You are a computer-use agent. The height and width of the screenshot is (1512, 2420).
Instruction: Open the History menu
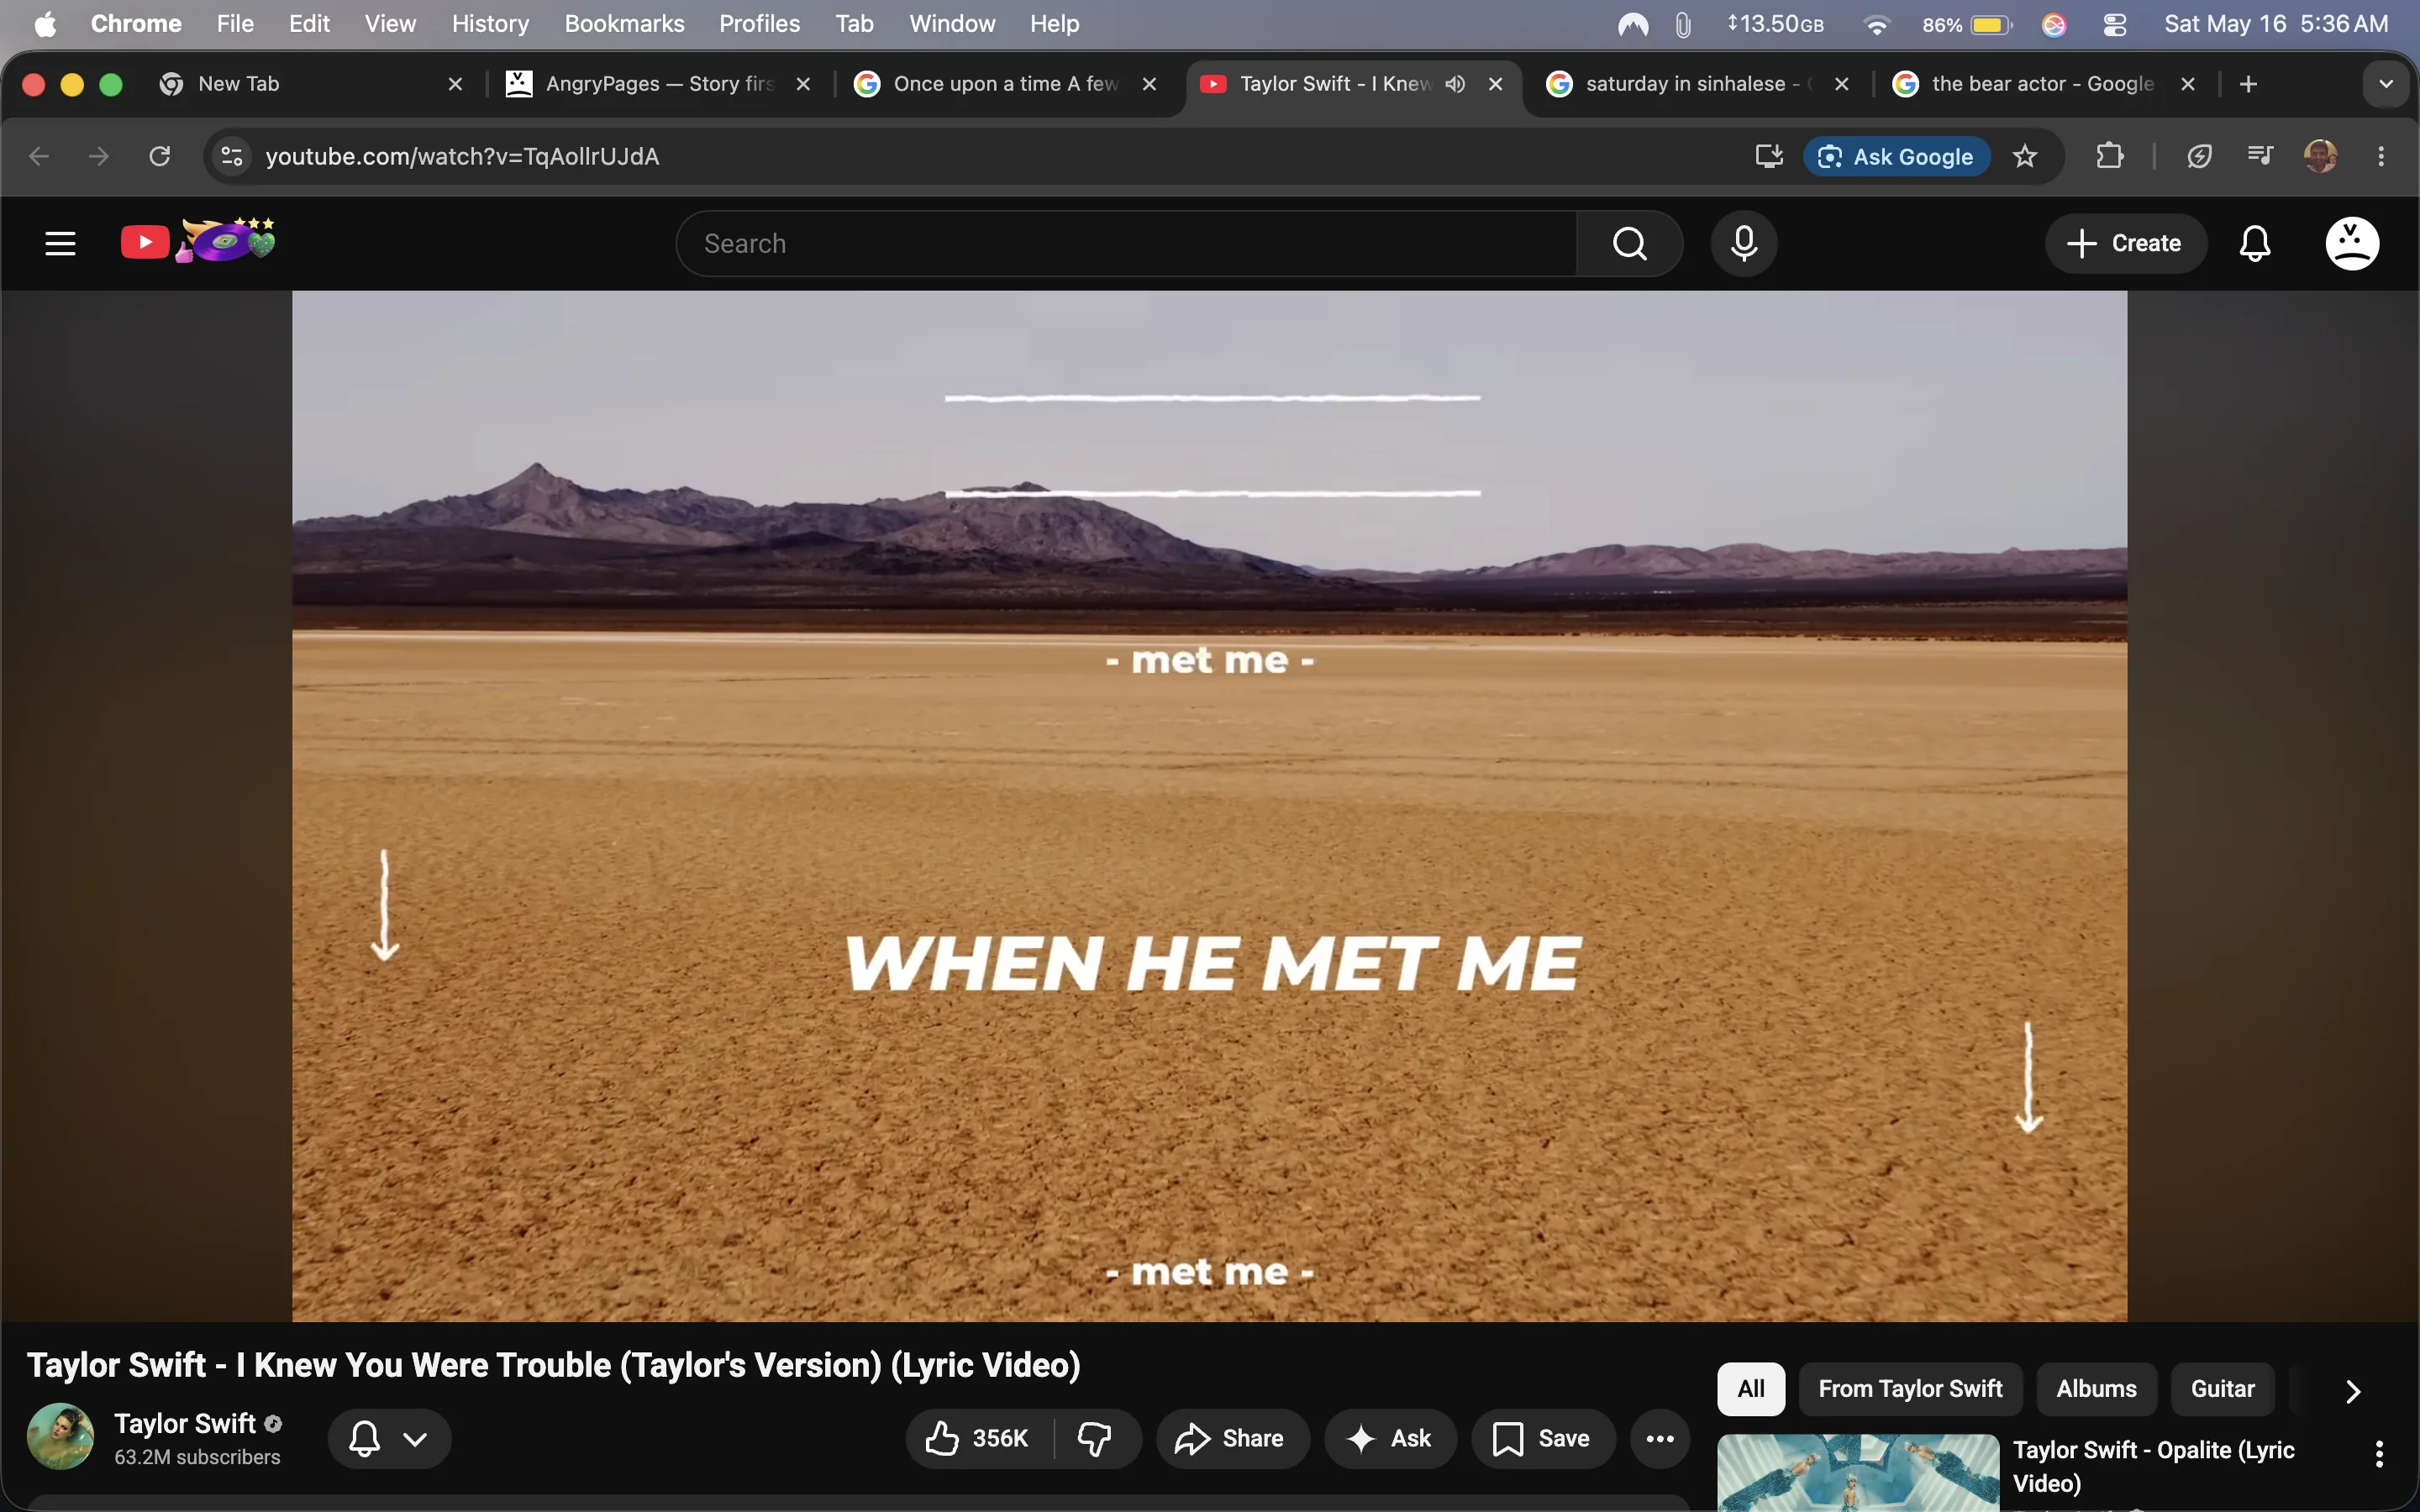coord(490,24)
